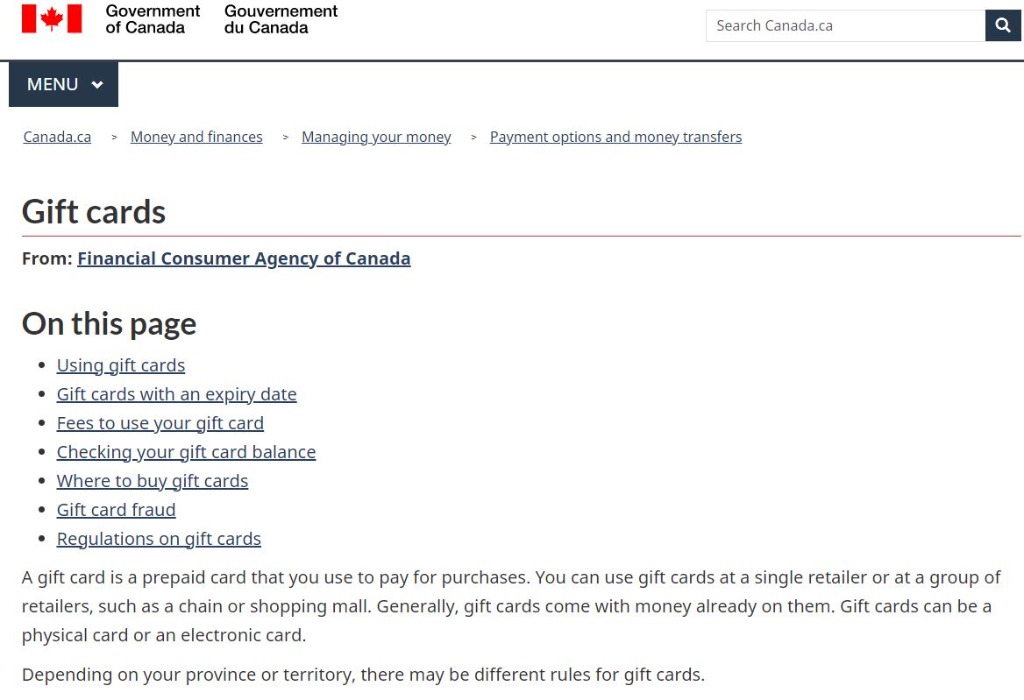This screenshot has height=700, width=1024.
Task: Open the Canada.ca breadcrumb link
Action: coord(57,137)
